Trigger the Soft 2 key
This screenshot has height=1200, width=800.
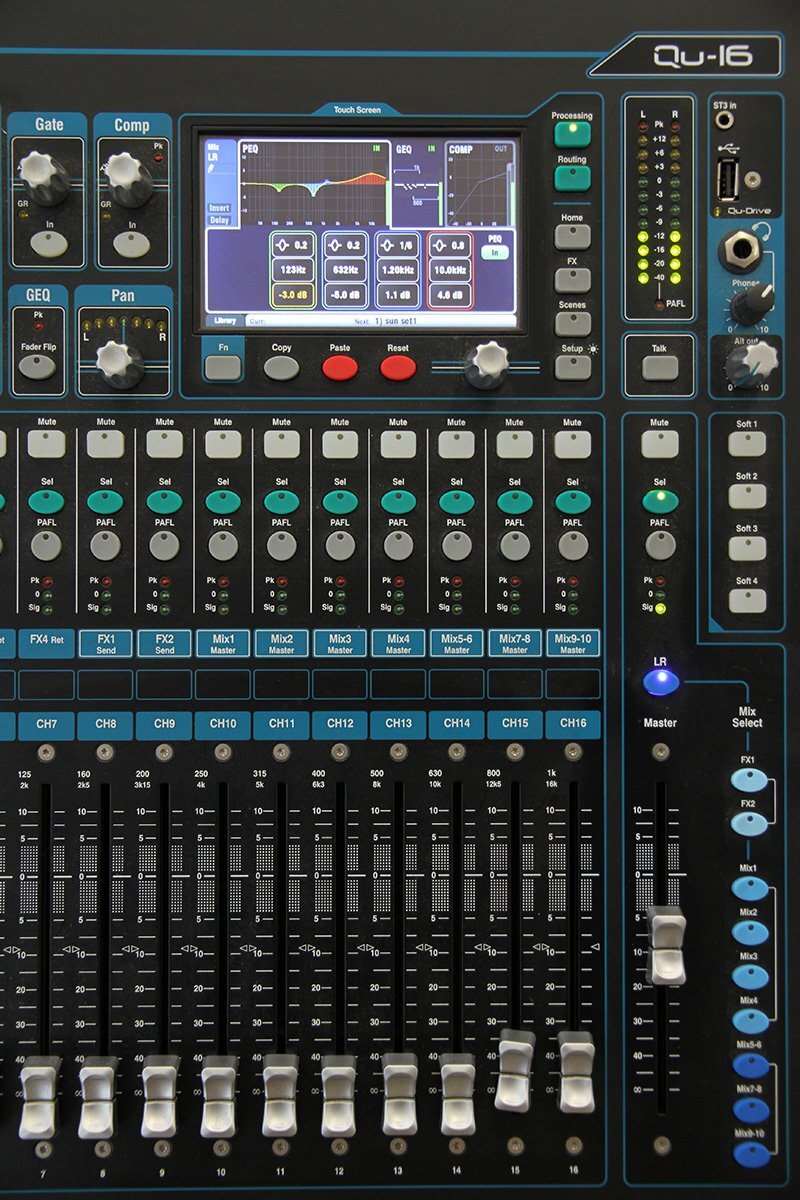pos(747,496)
